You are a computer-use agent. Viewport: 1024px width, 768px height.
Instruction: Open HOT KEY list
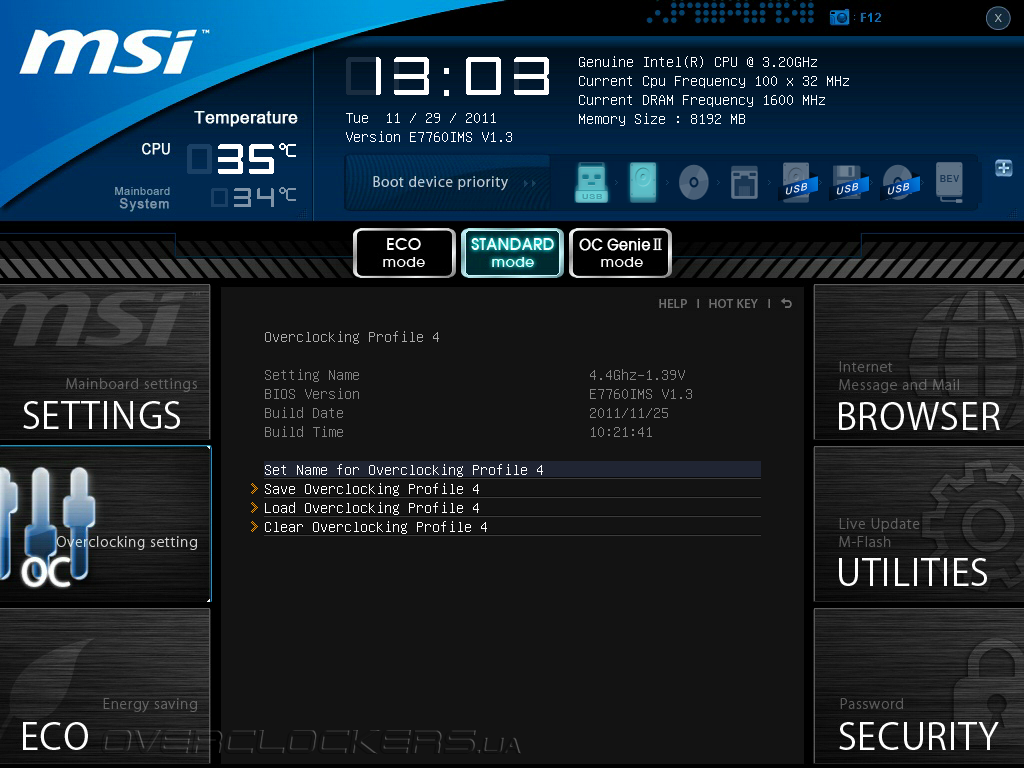click(x=733, y=304)
